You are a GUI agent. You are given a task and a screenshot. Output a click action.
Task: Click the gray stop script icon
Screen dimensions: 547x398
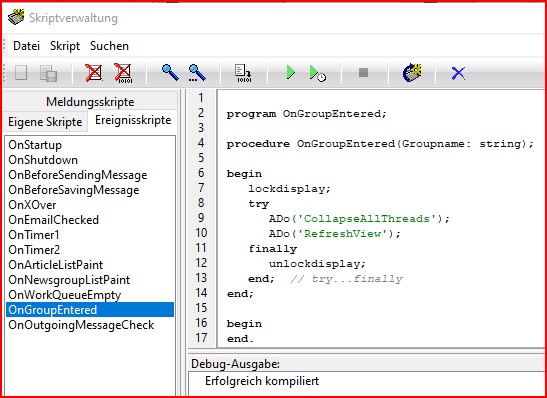(x=364, y=73)
